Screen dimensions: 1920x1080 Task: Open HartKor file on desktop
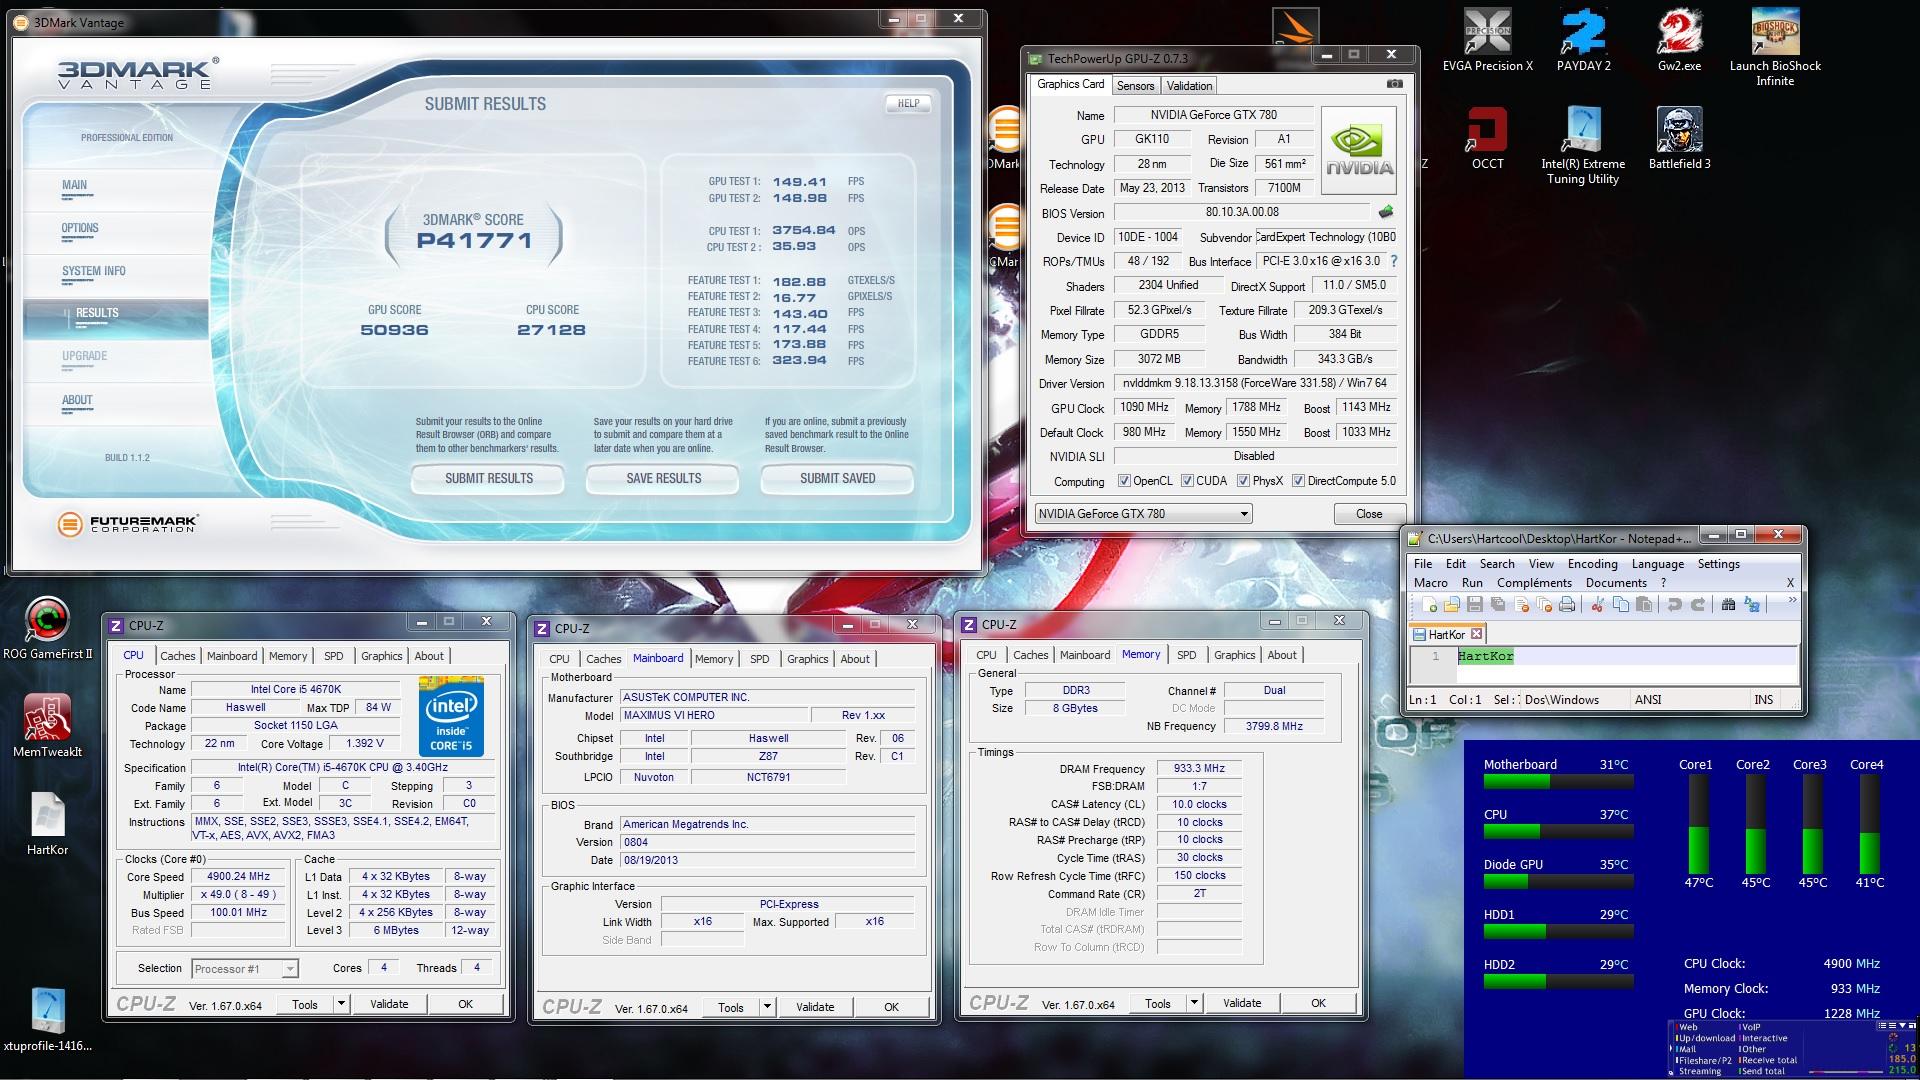(47, 824)
